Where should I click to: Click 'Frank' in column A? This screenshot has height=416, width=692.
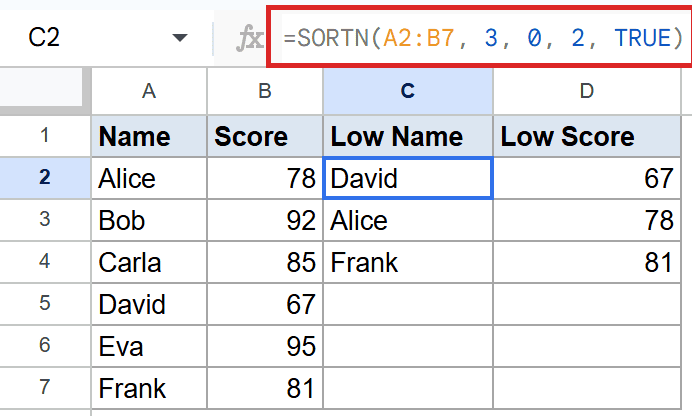[x=149, y=388]
